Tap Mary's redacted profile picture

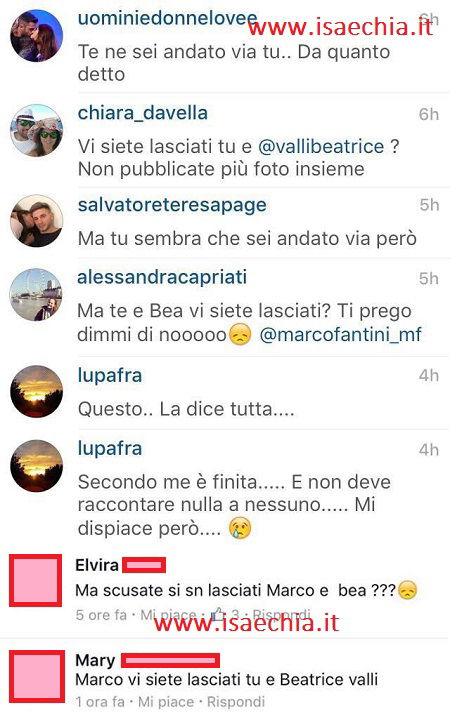tap(37, 676)
